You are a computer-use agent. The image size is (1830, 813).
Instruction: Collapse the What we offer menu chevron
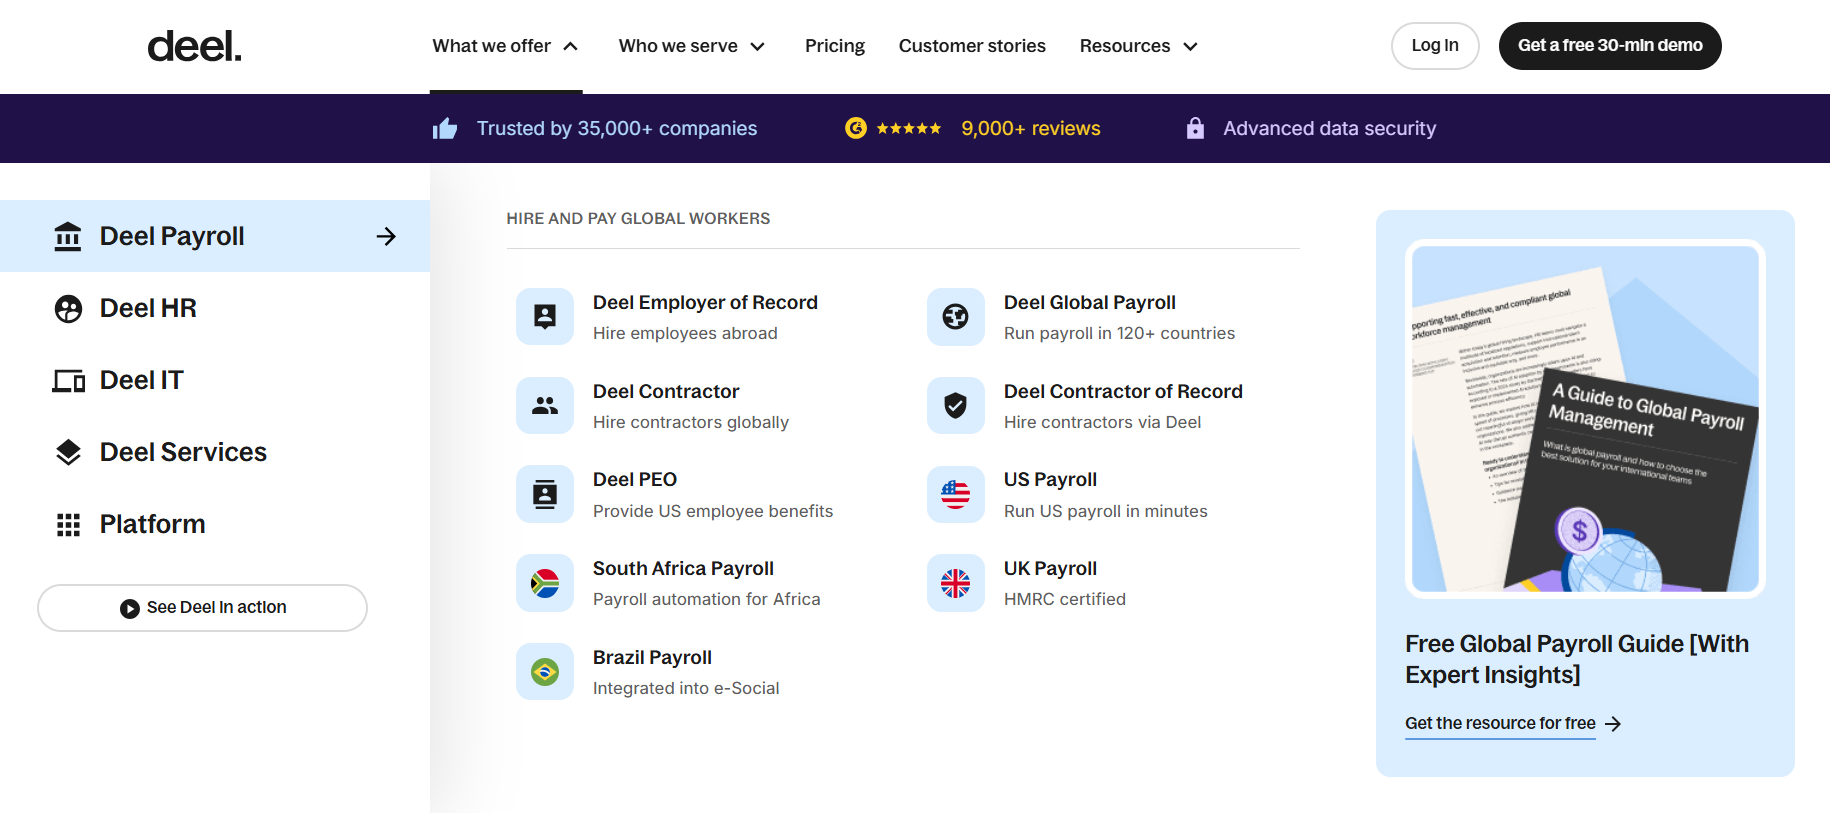(x=571, y=46)
